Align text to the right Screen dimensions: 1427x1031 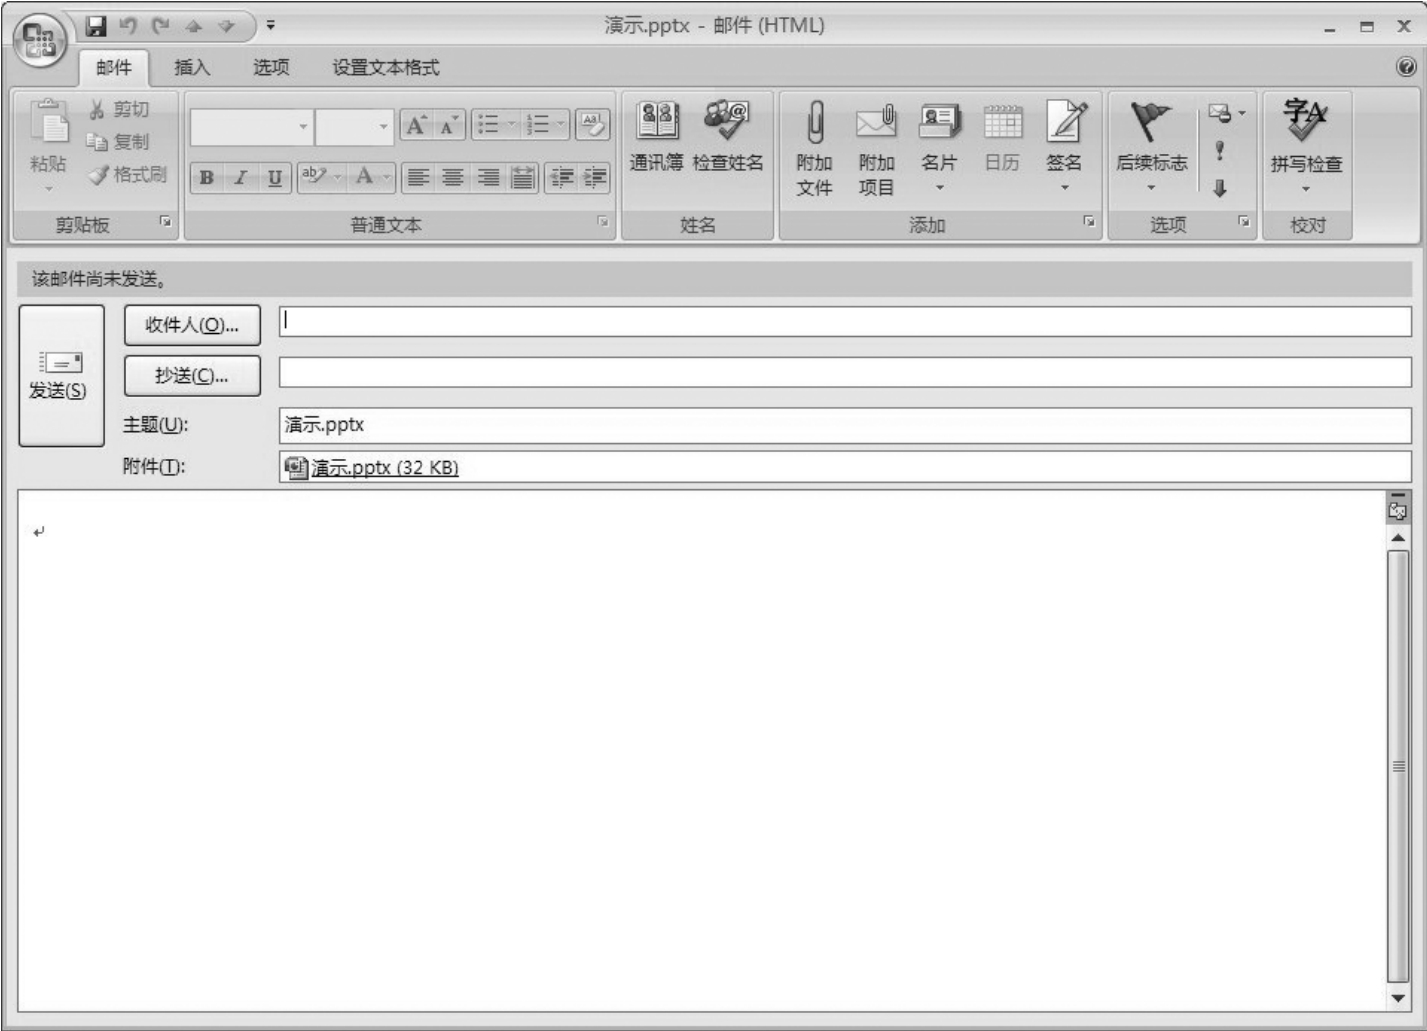(488, 178)
